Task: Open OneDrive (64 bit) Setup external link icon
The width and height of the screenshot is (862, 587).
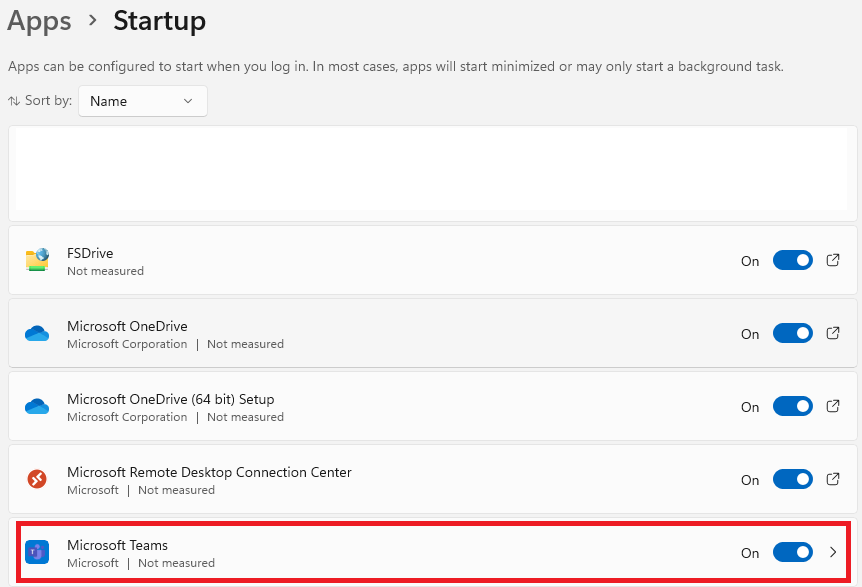Action: (x=833, y=406)
